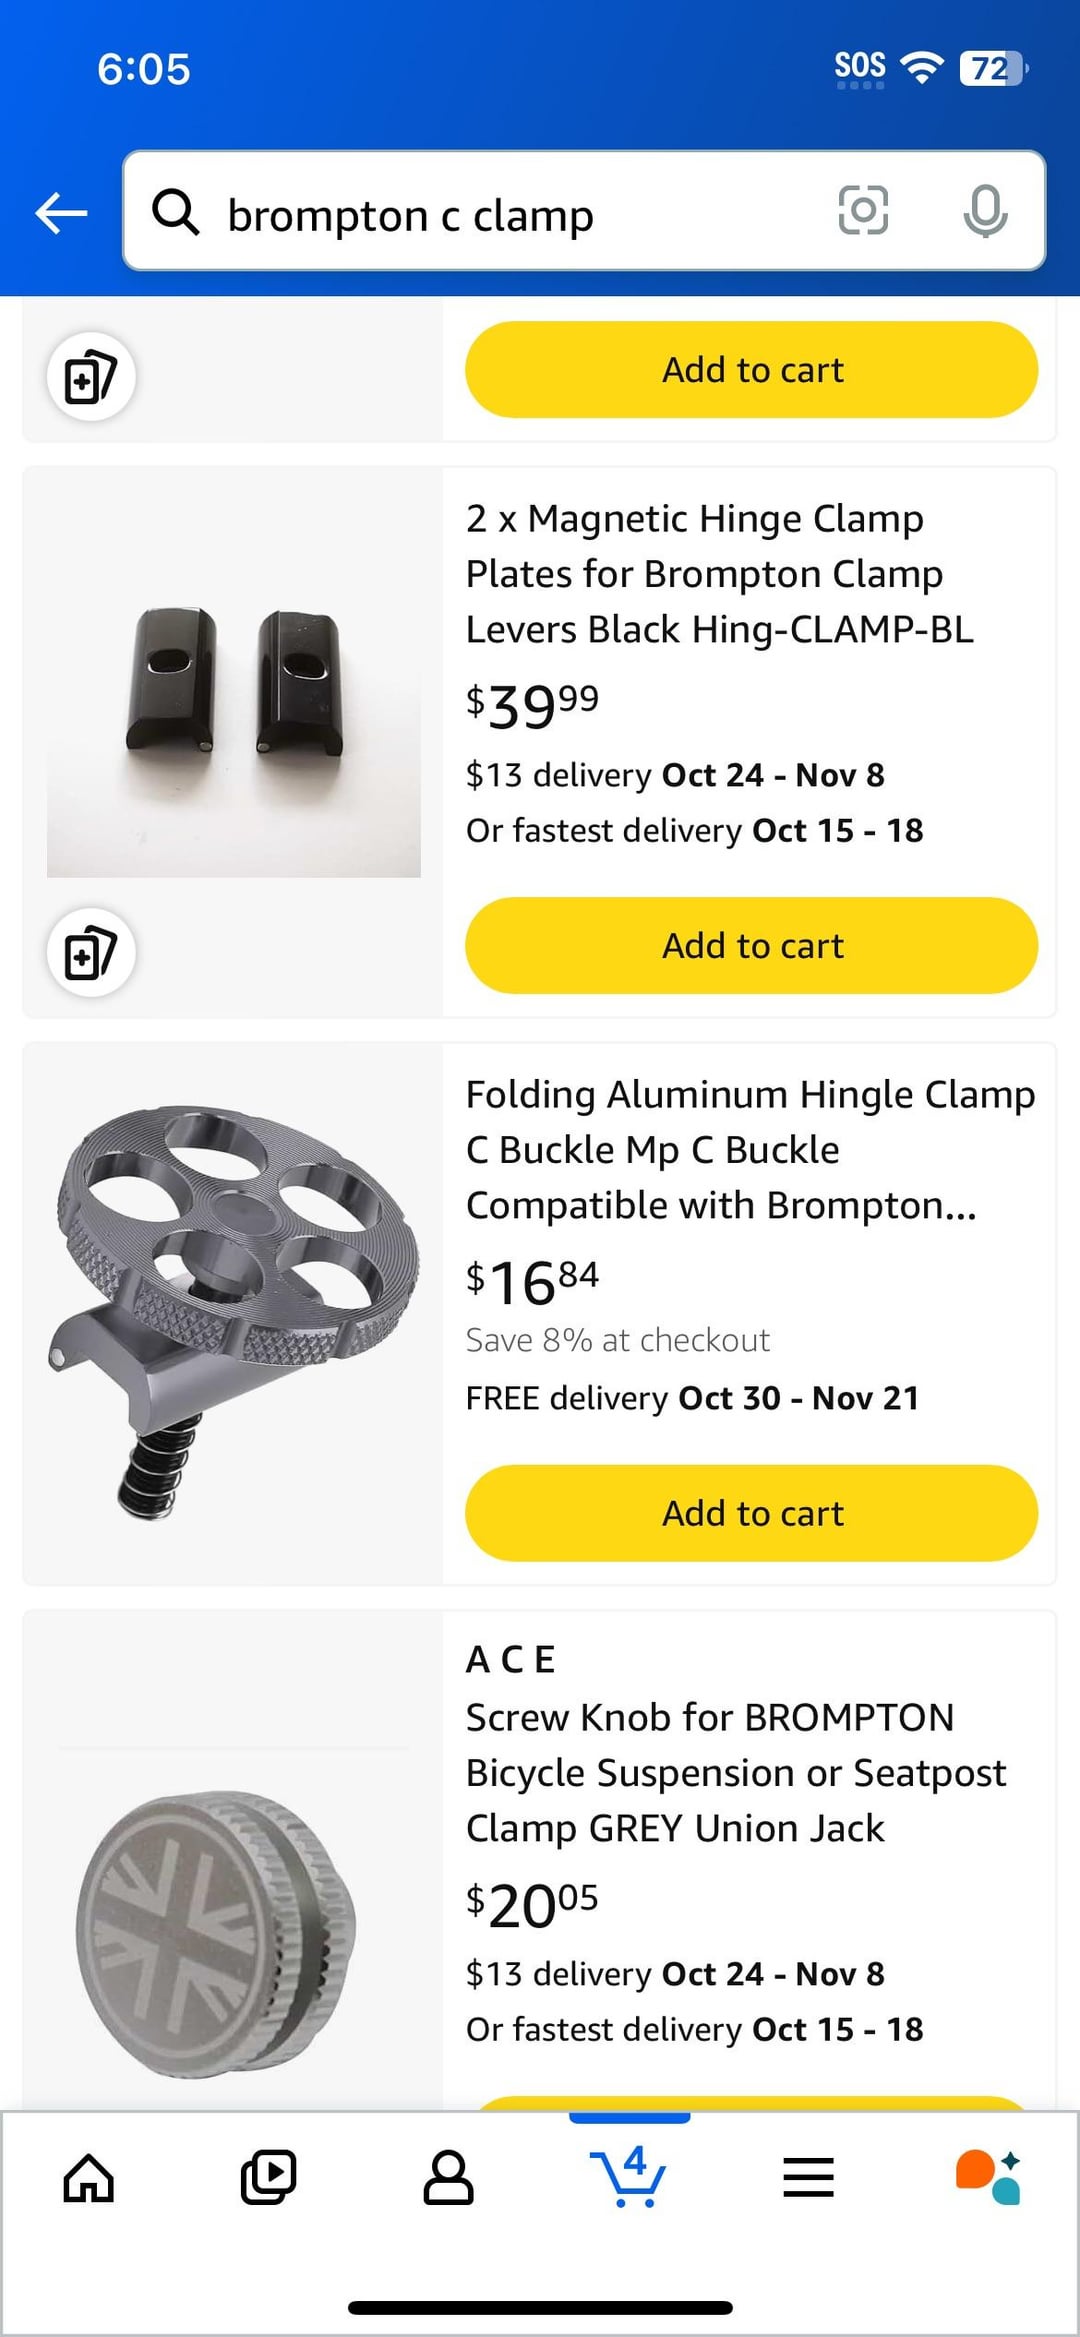The width and height of the screenshot is (1080, 2337).
Task: Add Folding Aluminum Hingle Clamp to cart
Action: [751, 1514]
